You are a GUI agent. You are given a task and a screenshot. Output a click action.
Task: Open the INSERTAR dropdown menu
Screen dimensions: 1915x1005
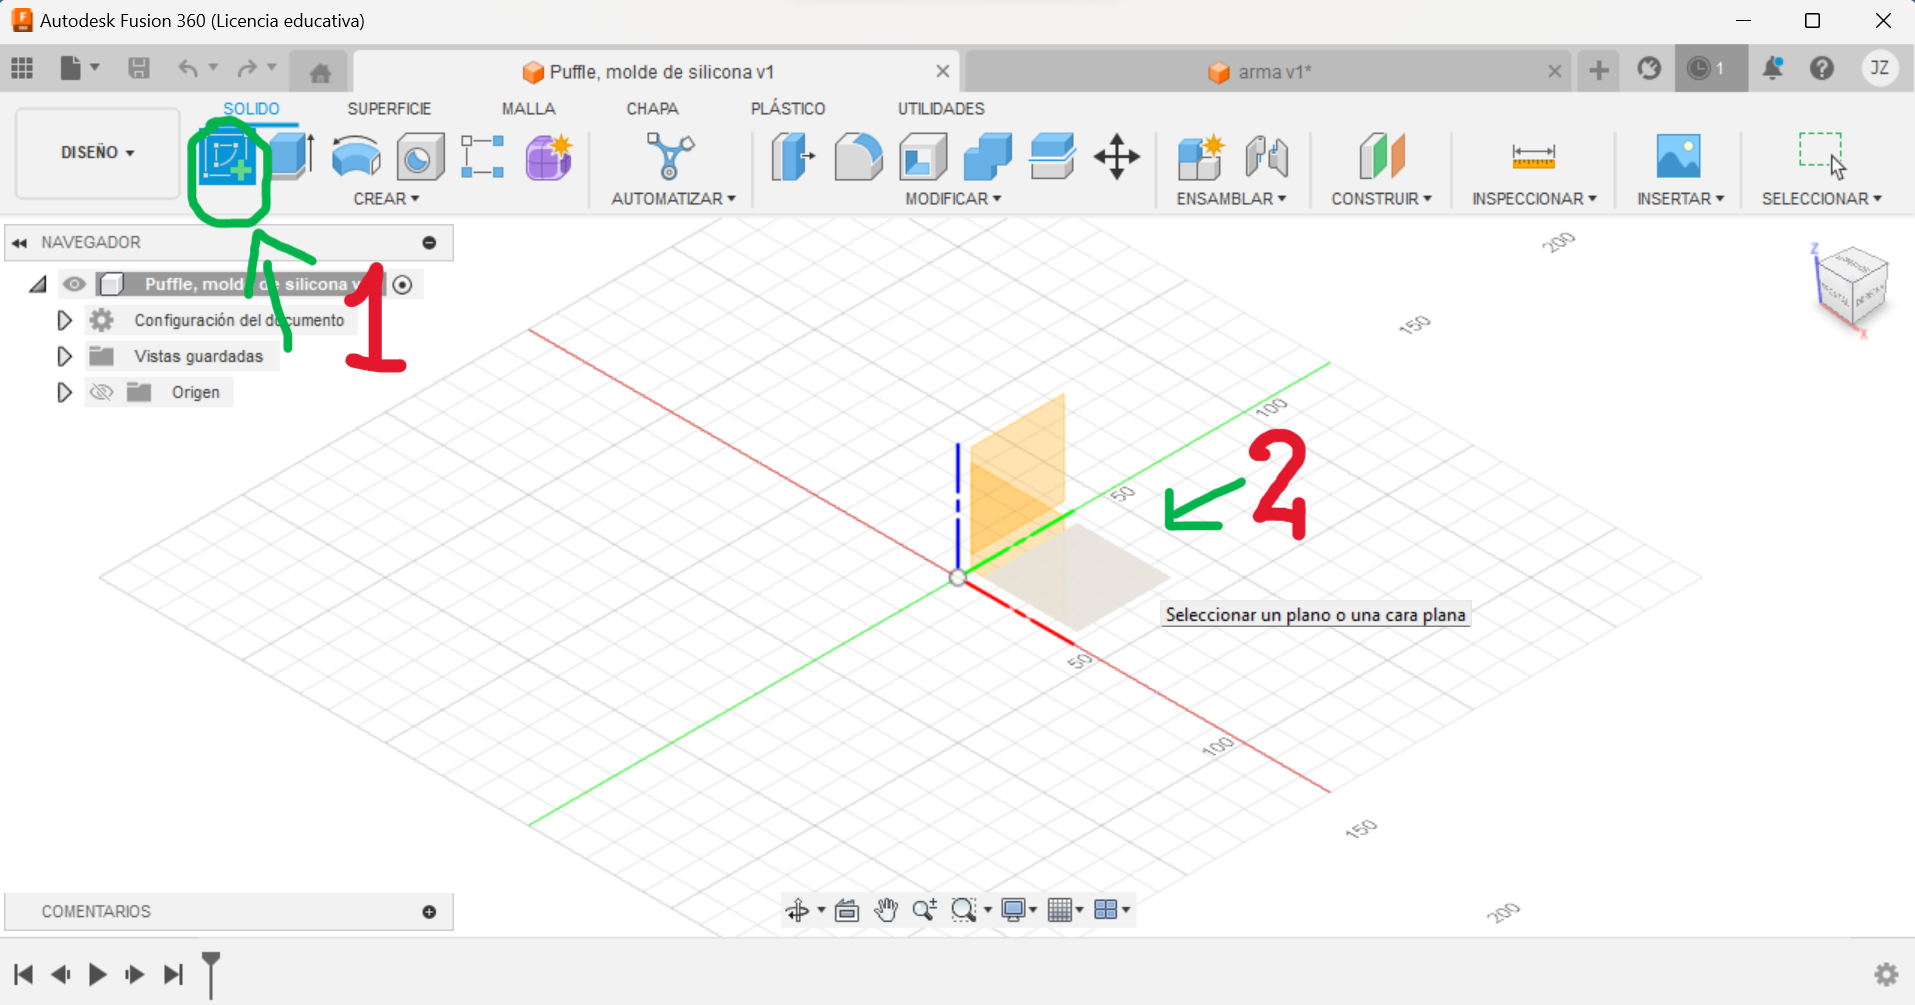click(1680, 199)
